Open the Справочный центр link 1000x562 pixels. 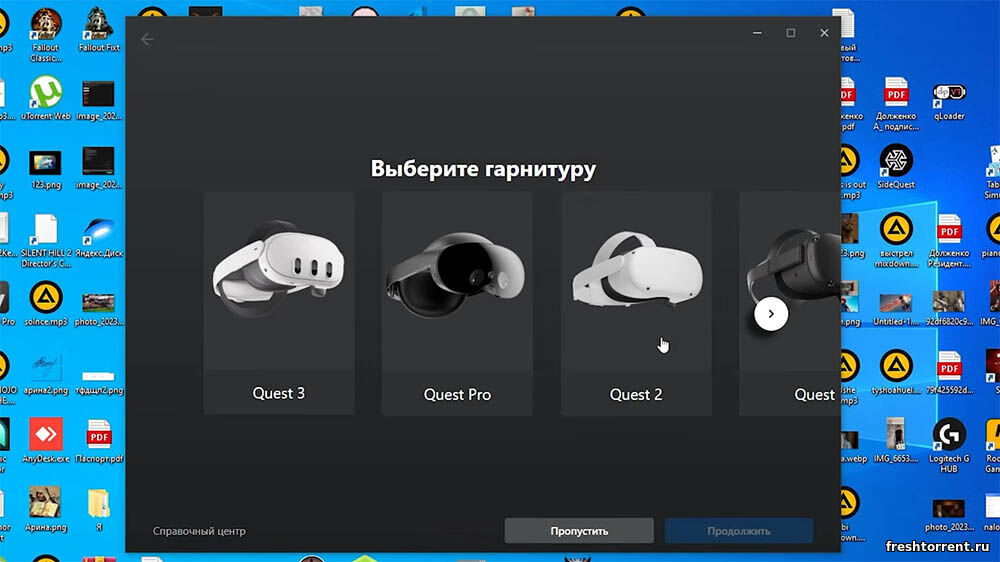[x=199, y=531]
